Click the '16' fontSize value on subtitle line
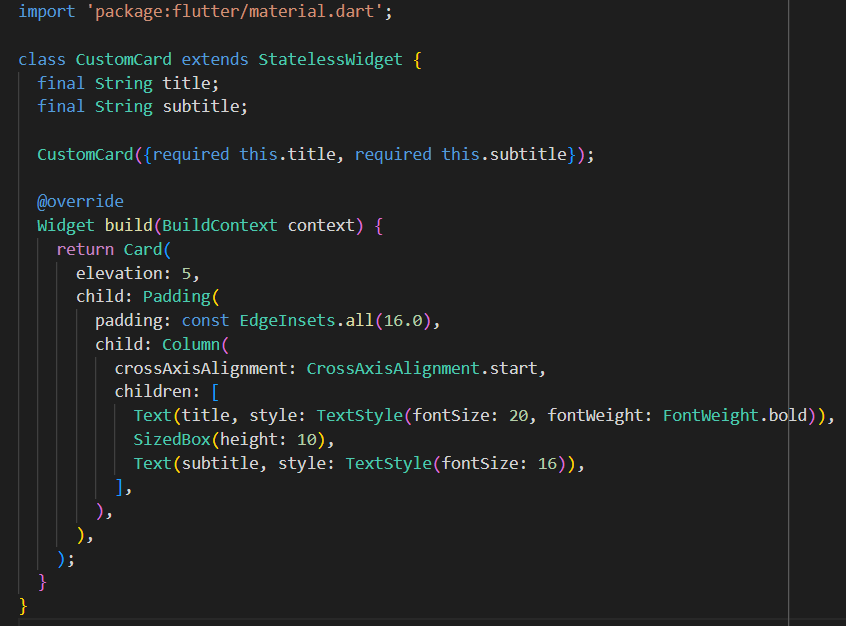Screen dimensions: 846x626 (x=548, y=463)
